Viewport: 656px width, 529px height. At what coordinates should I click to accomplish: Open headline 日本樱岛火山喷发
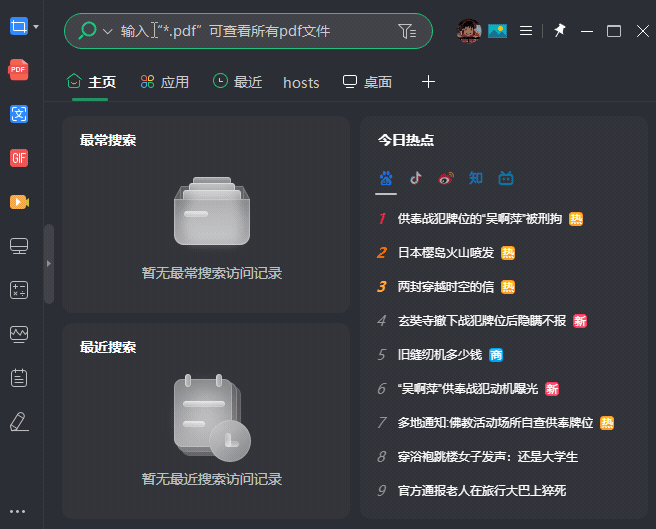pyautogui.click(x=446, y=253)
